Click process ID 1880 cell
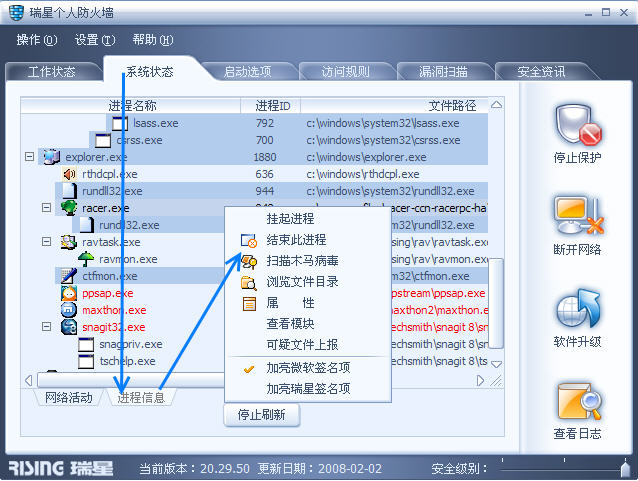 (x=265, y=157)
